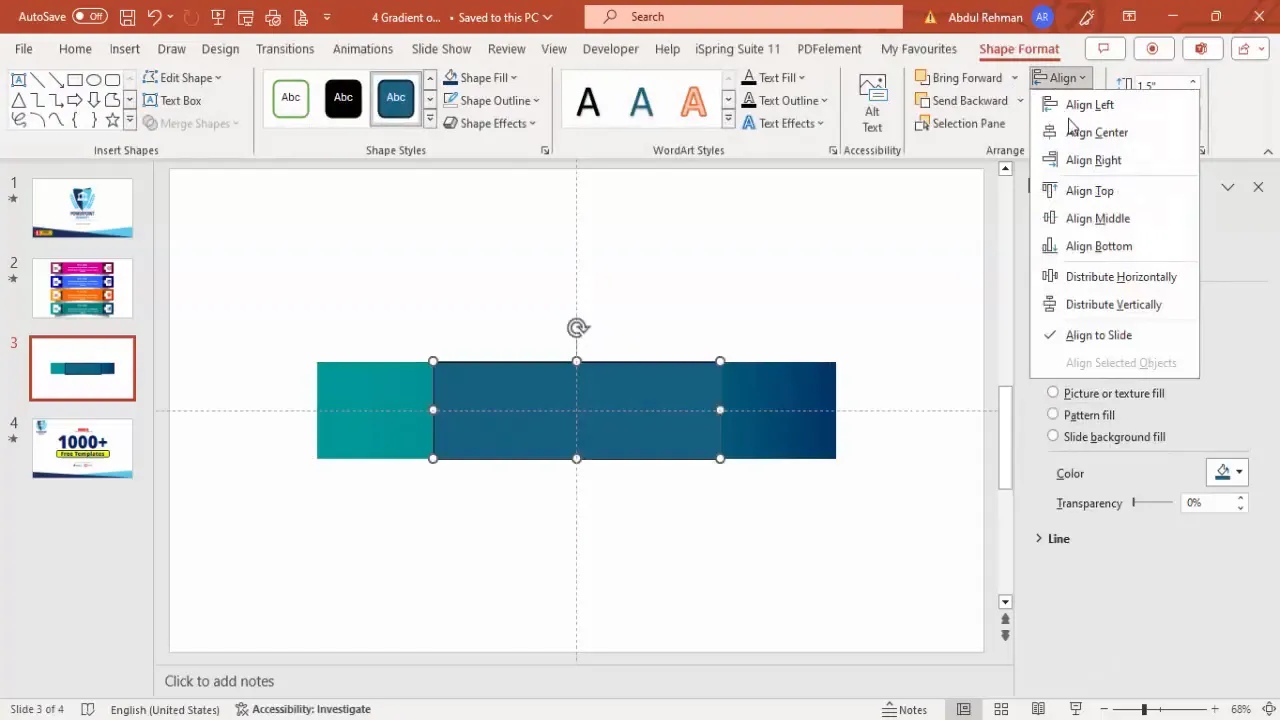Click the Undo arrow icon
The height and width of the screenshot is (720, 1280).
(x=154, y=17)
